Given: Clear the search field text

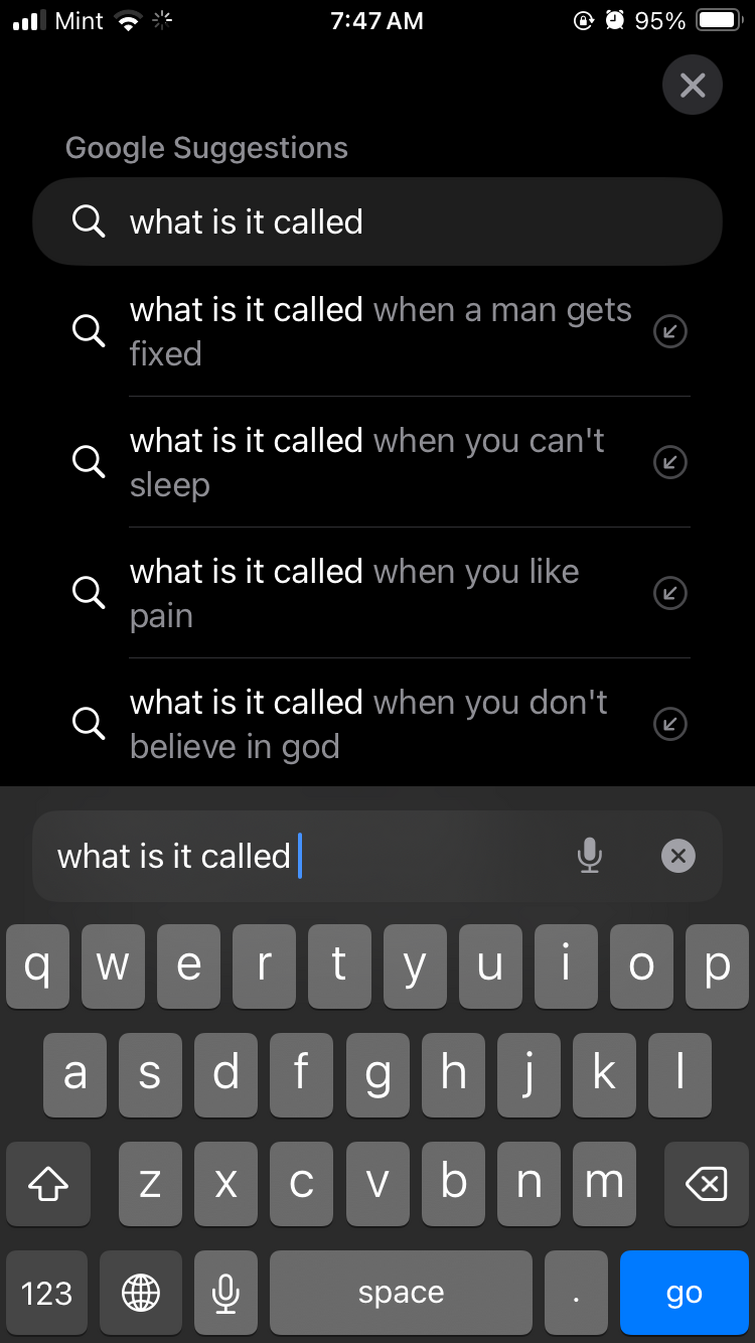Looking at the screenshot, I should [678, 856].
